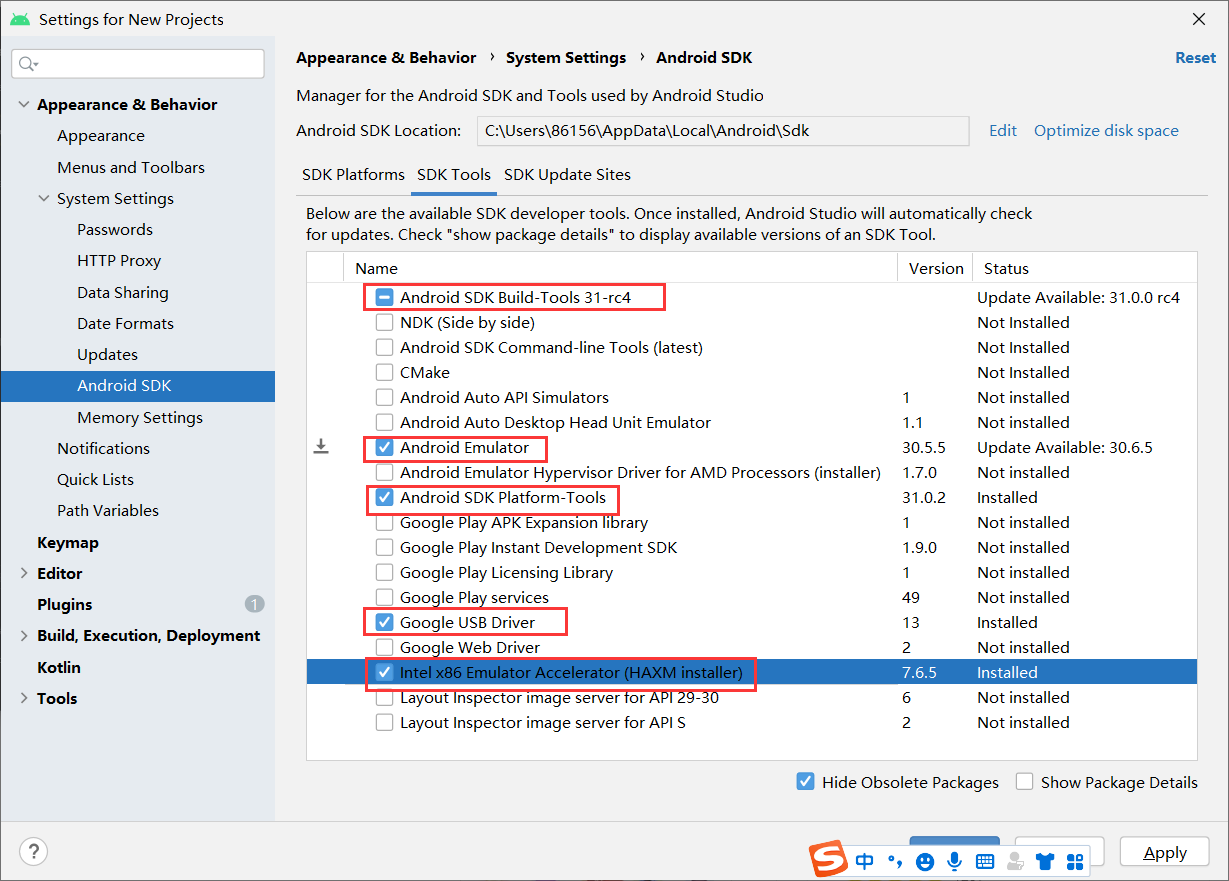1229x881 pixels.
Task: Open the emoji smiley panel in input bar
Action: [x=925, y=861]
